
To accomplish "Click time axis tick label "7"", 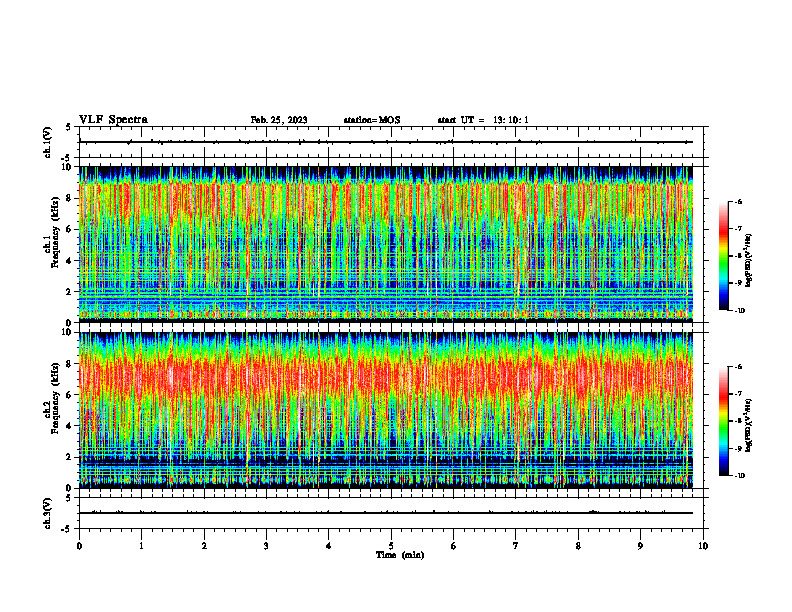I will click(x=516, y=546).
